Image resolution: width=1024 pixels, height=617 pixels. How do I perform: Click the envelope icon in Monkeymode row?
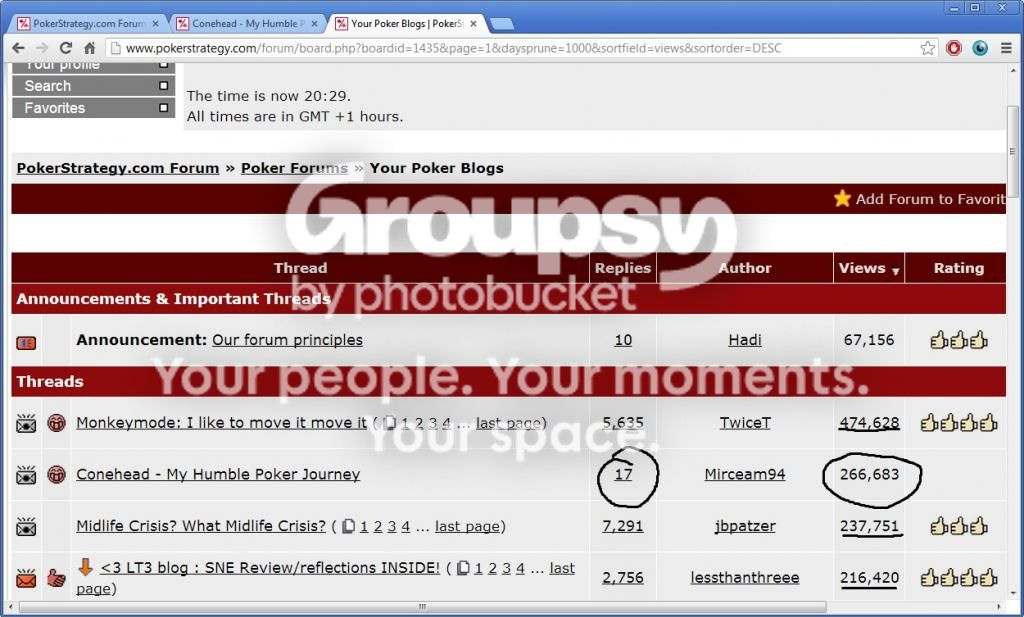[x=26, y=423]
